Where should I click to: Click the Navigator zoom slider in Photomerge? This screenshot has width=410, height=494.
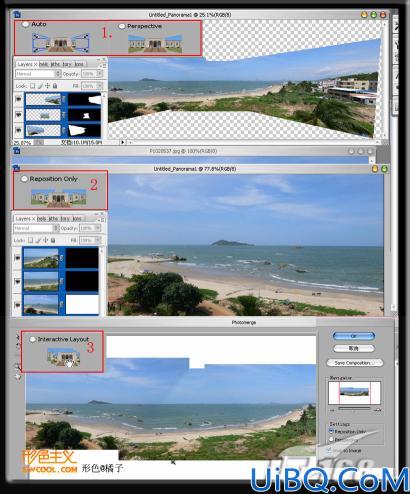[354, 408]
